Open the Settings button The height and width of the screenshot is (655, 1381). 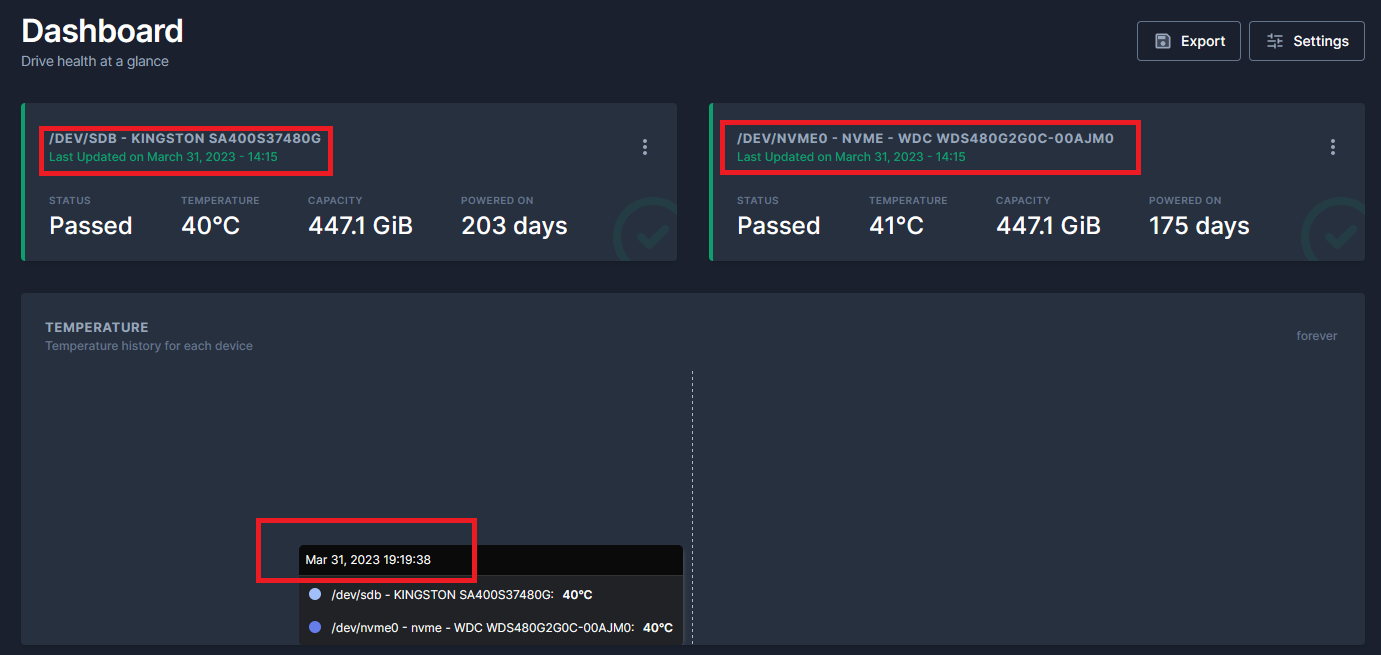pos(1307,41)
